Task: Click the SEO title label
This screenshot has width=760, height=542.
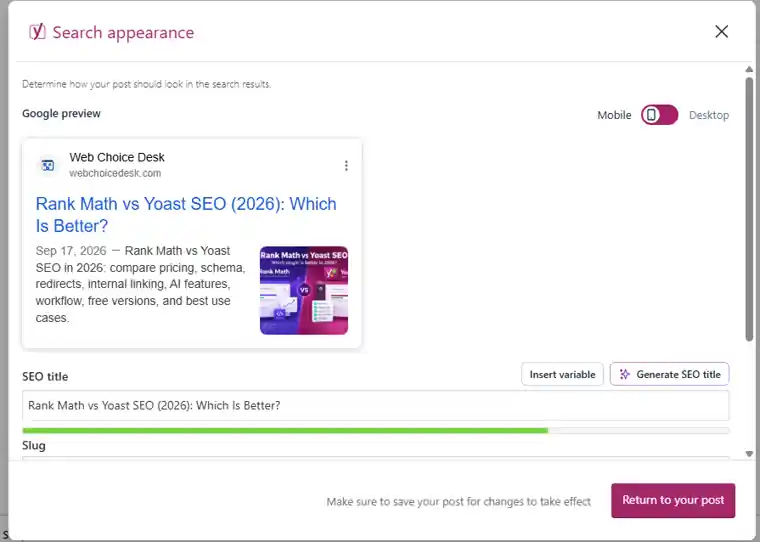Action: [45, 377]
